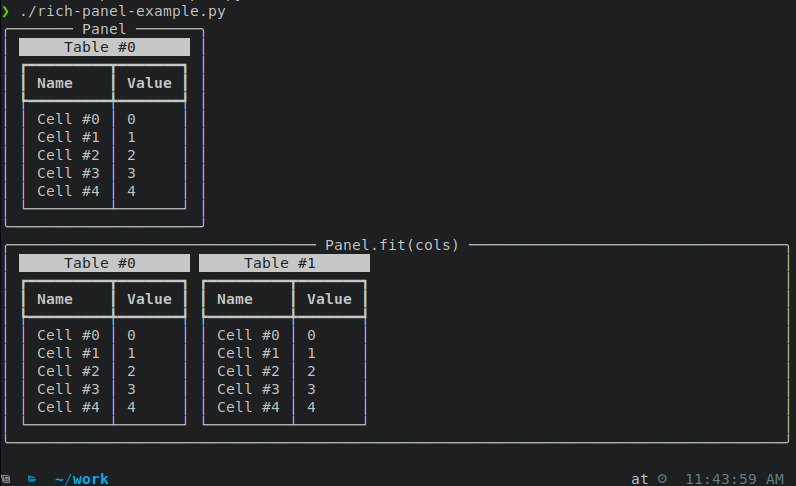Select Cell #0 in Table #1
The width and height of the screenshot is (796, 486).
point(249,335)
